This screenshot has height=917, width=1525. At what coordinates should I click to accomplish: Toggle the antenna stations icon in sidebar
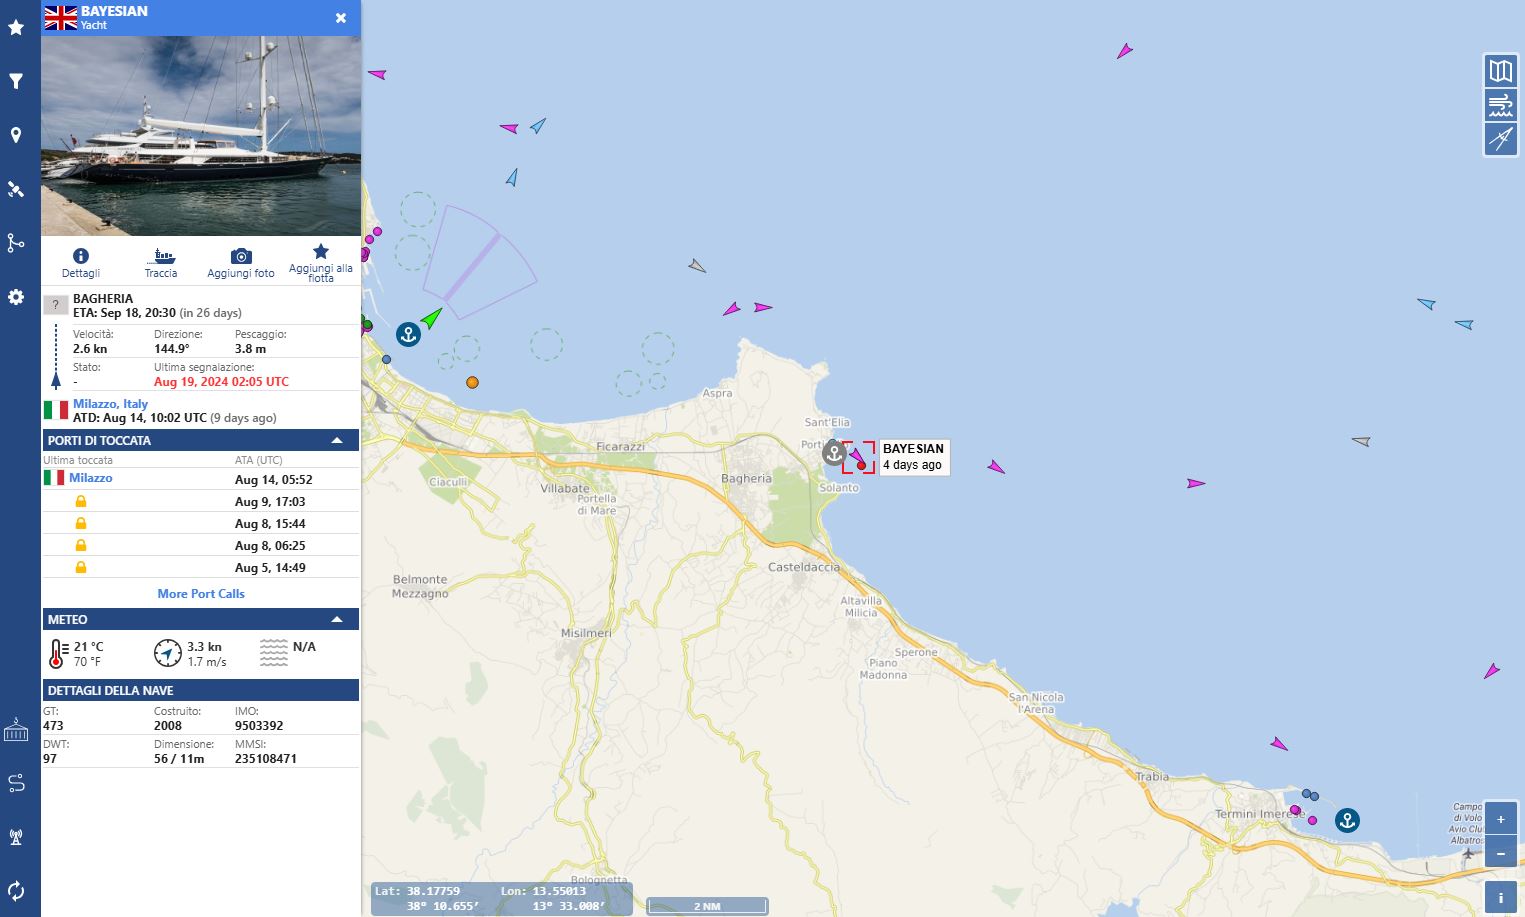click(x=16, y=837)
